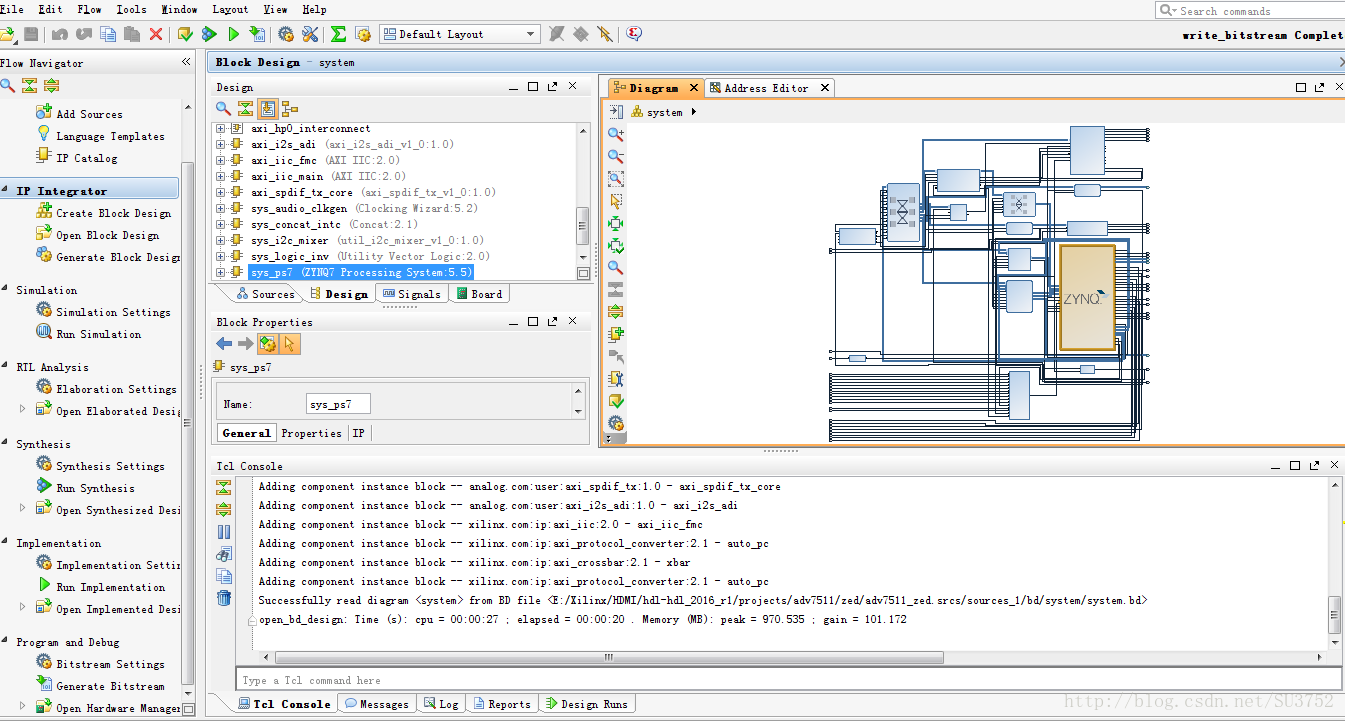Switch to the Signals tab
Screen dimensions: 1345x721
pos(411,294)
